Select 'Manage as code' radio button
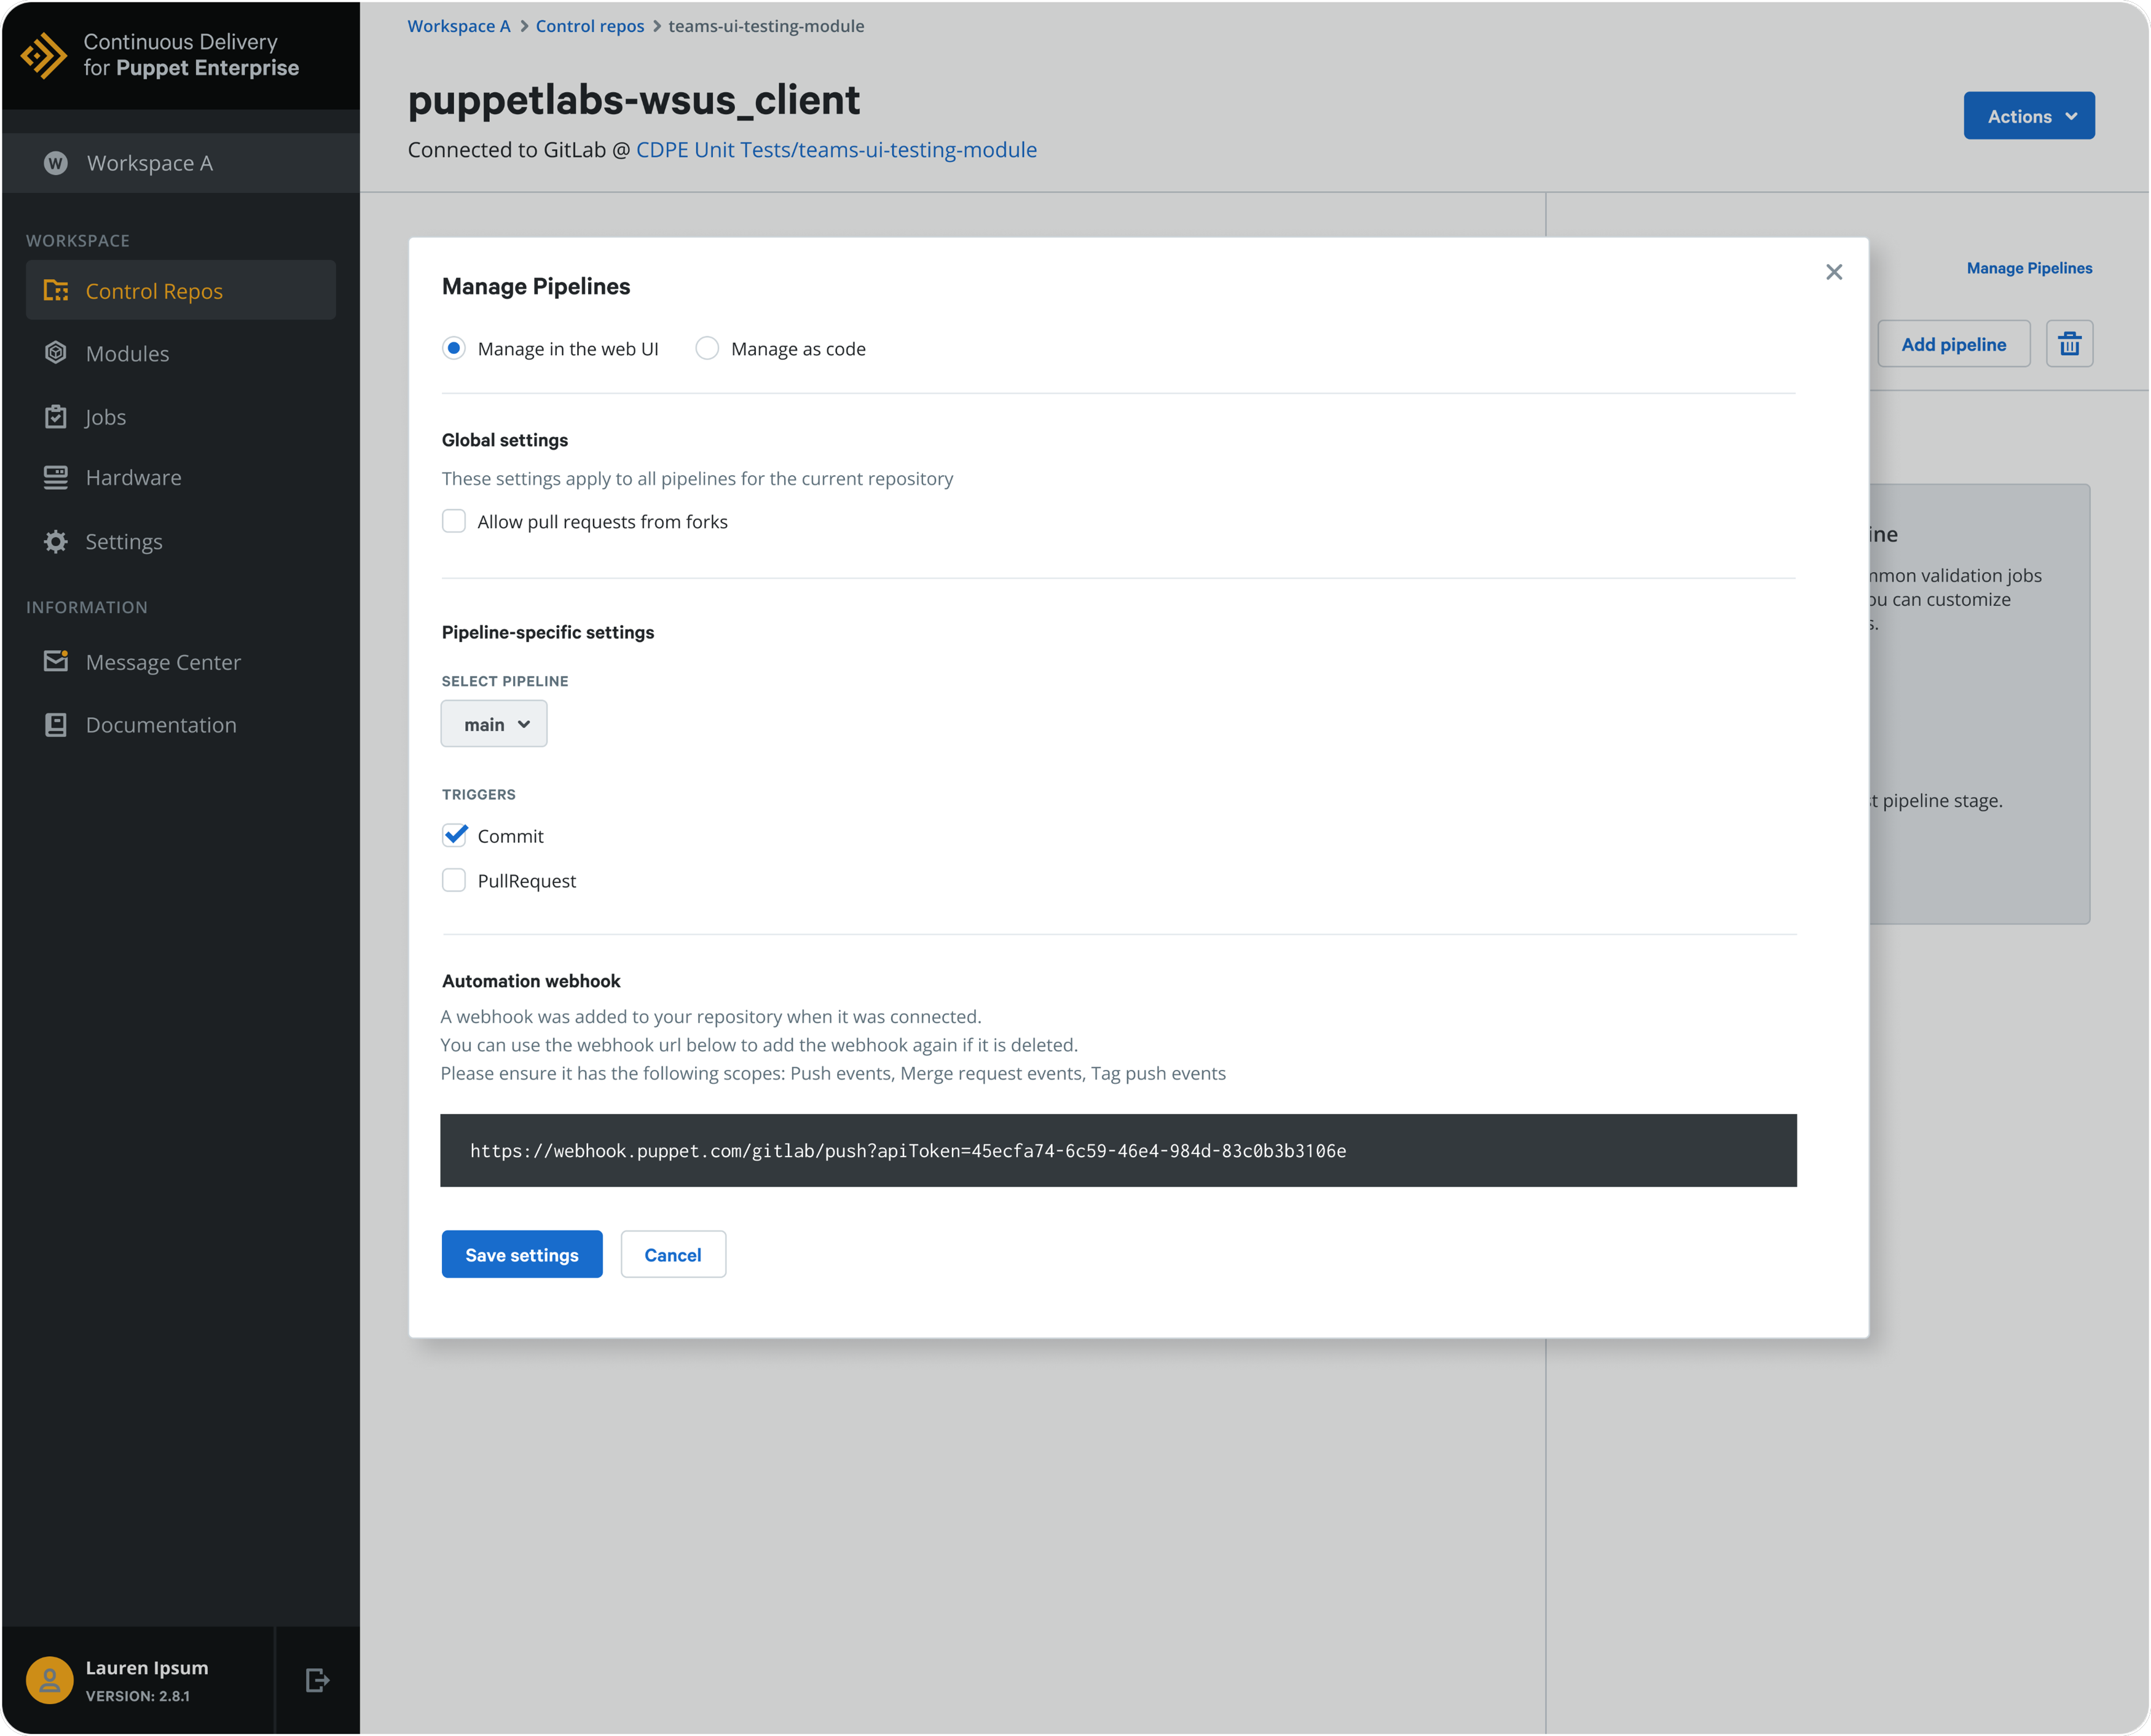Viewport: 2151px width, 1736px height. click(709, 347)
